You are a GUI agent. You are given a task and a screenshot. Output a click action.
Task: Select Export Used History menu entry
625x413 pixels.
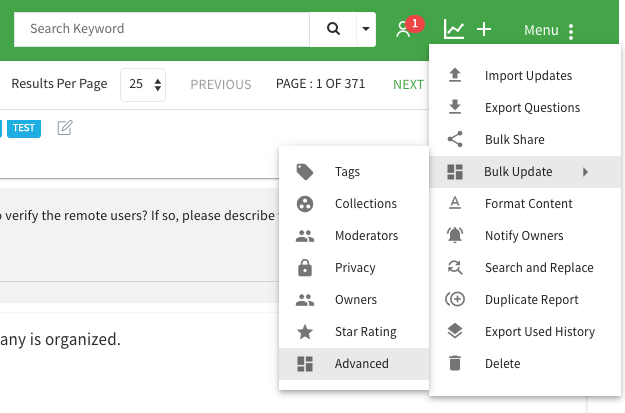[x=525, y=331]
